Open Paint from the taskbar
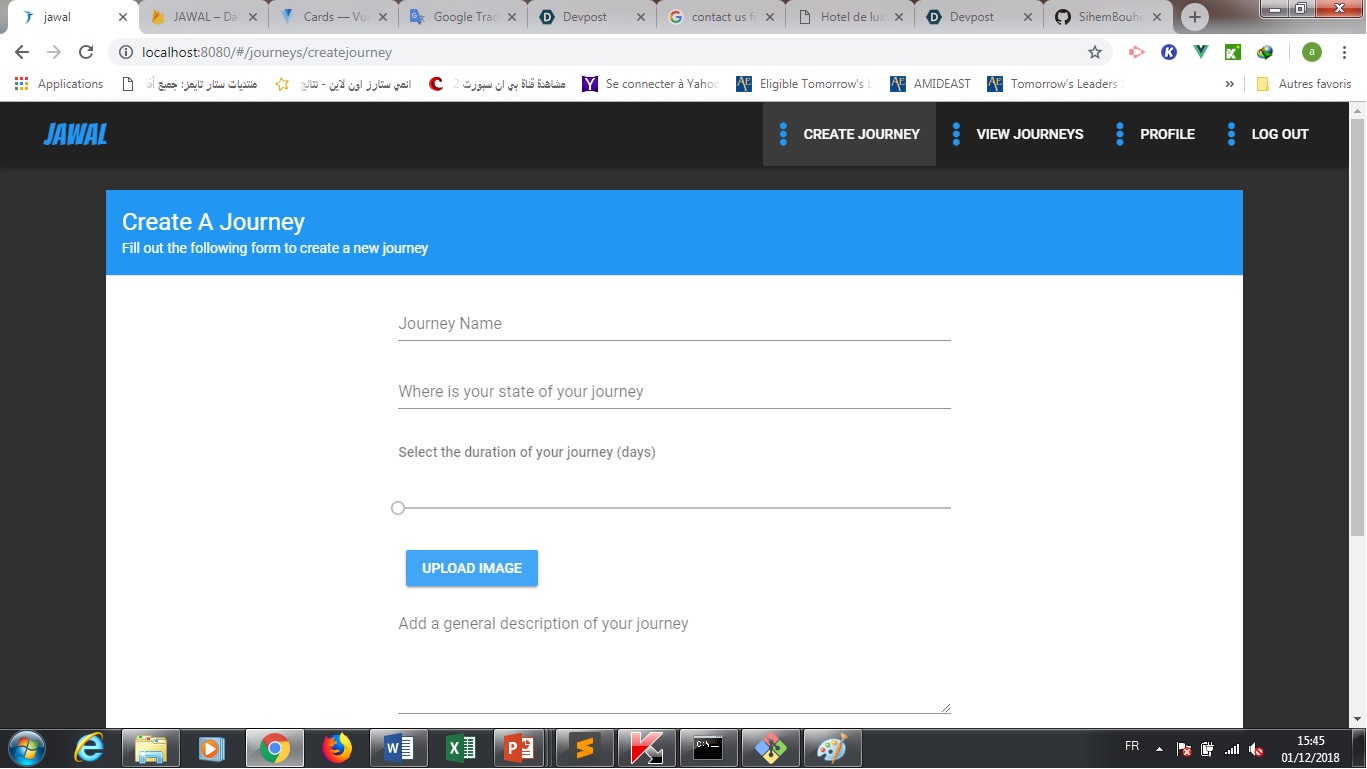Viewport: 1367px width, 769px height. (x=833, y=747)
